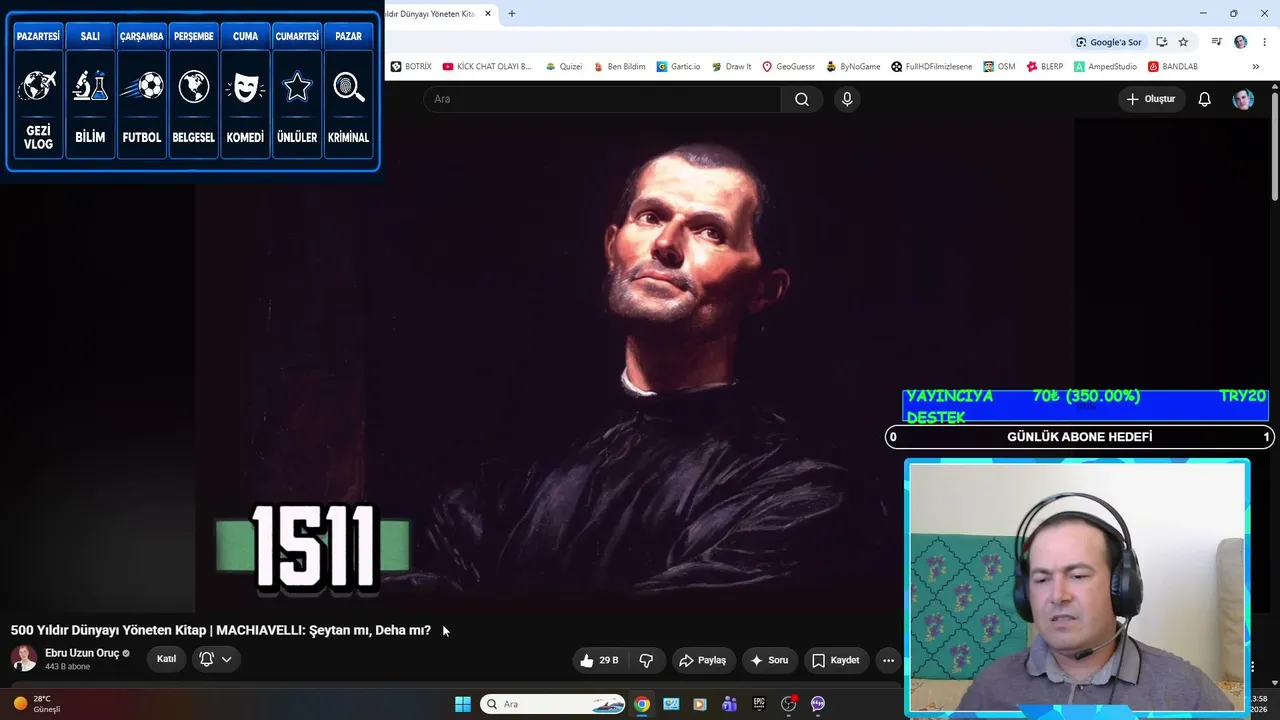Screen dimensions: 1280x720
Task: Open a new browser tab
Action: click(512, 14)
